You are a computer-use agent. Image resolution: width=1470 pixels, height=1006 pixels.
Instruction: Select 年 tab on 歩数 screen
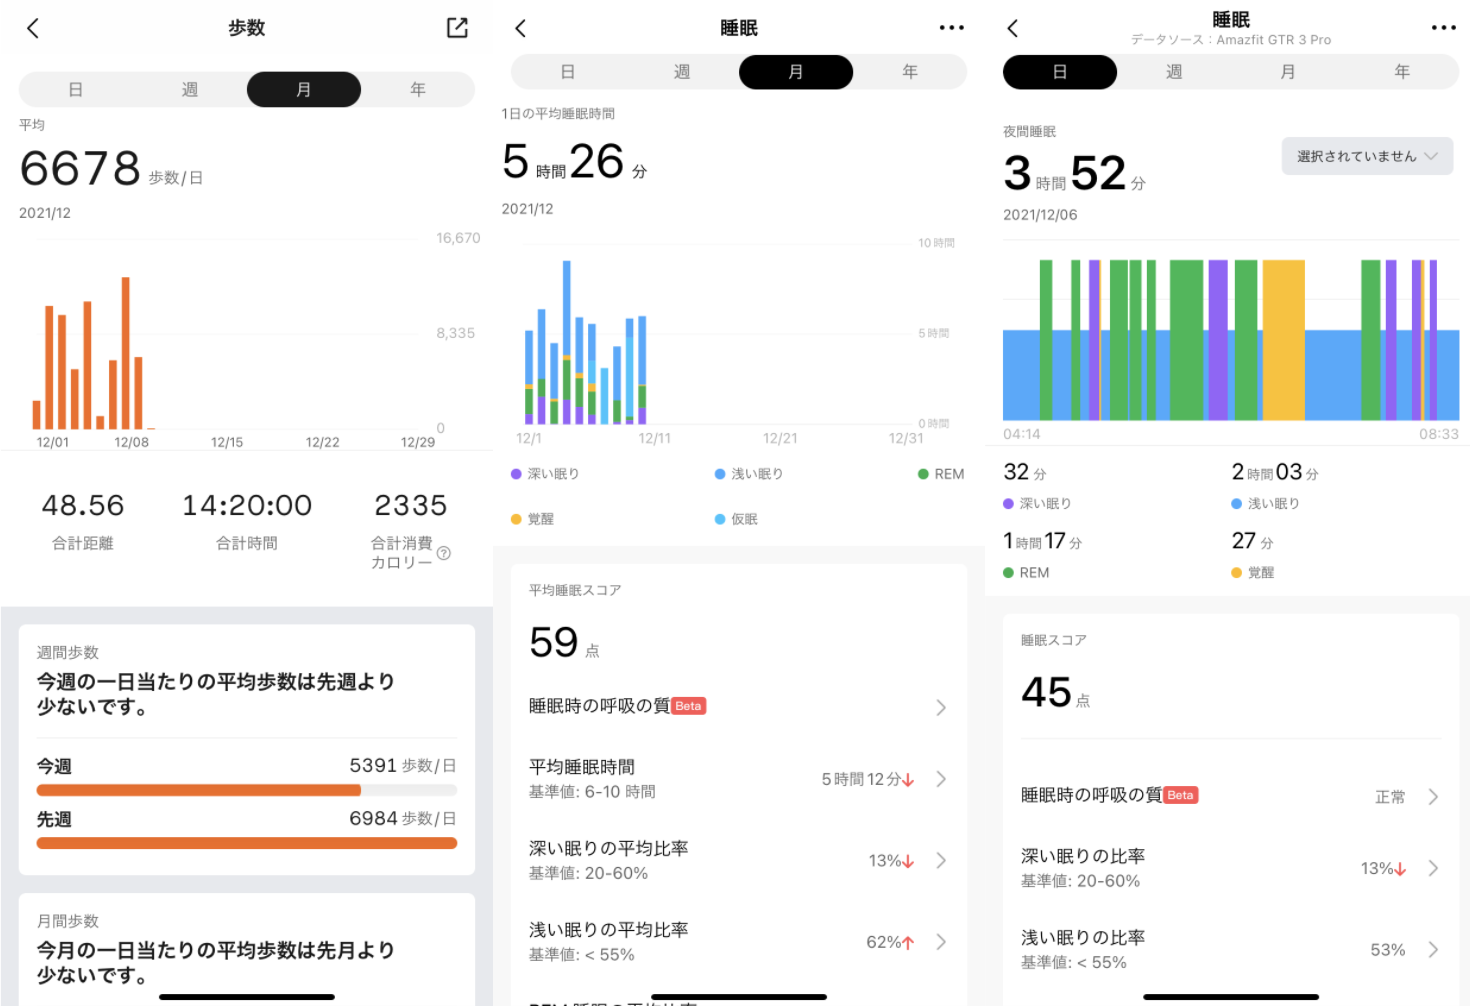coord(418,90)
